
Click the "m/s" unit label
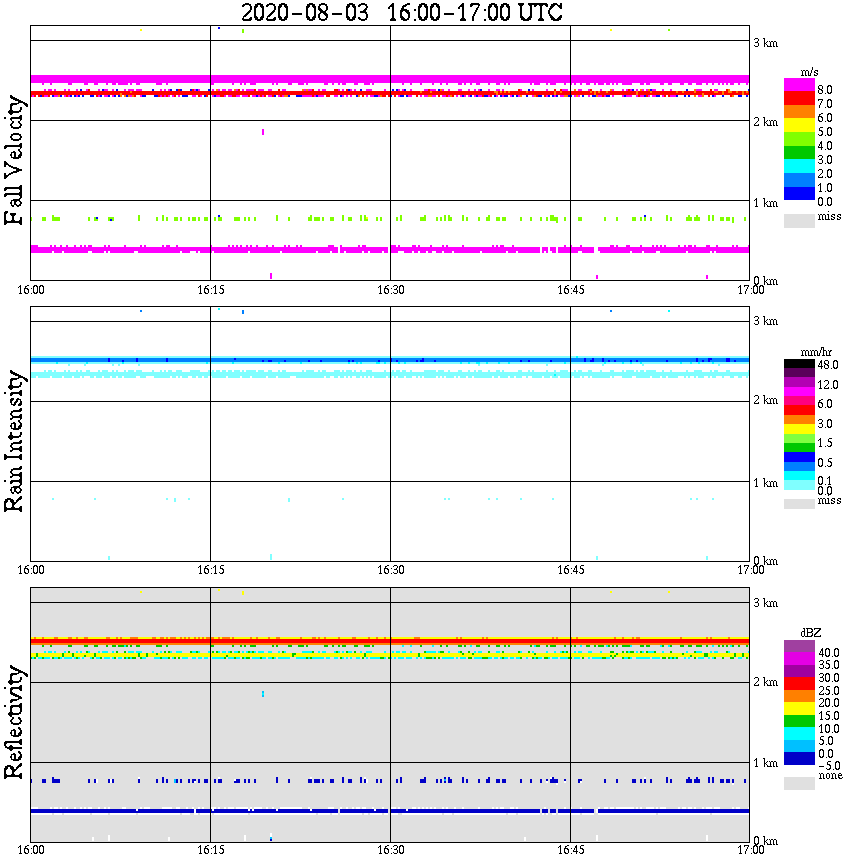click(809, 73)
